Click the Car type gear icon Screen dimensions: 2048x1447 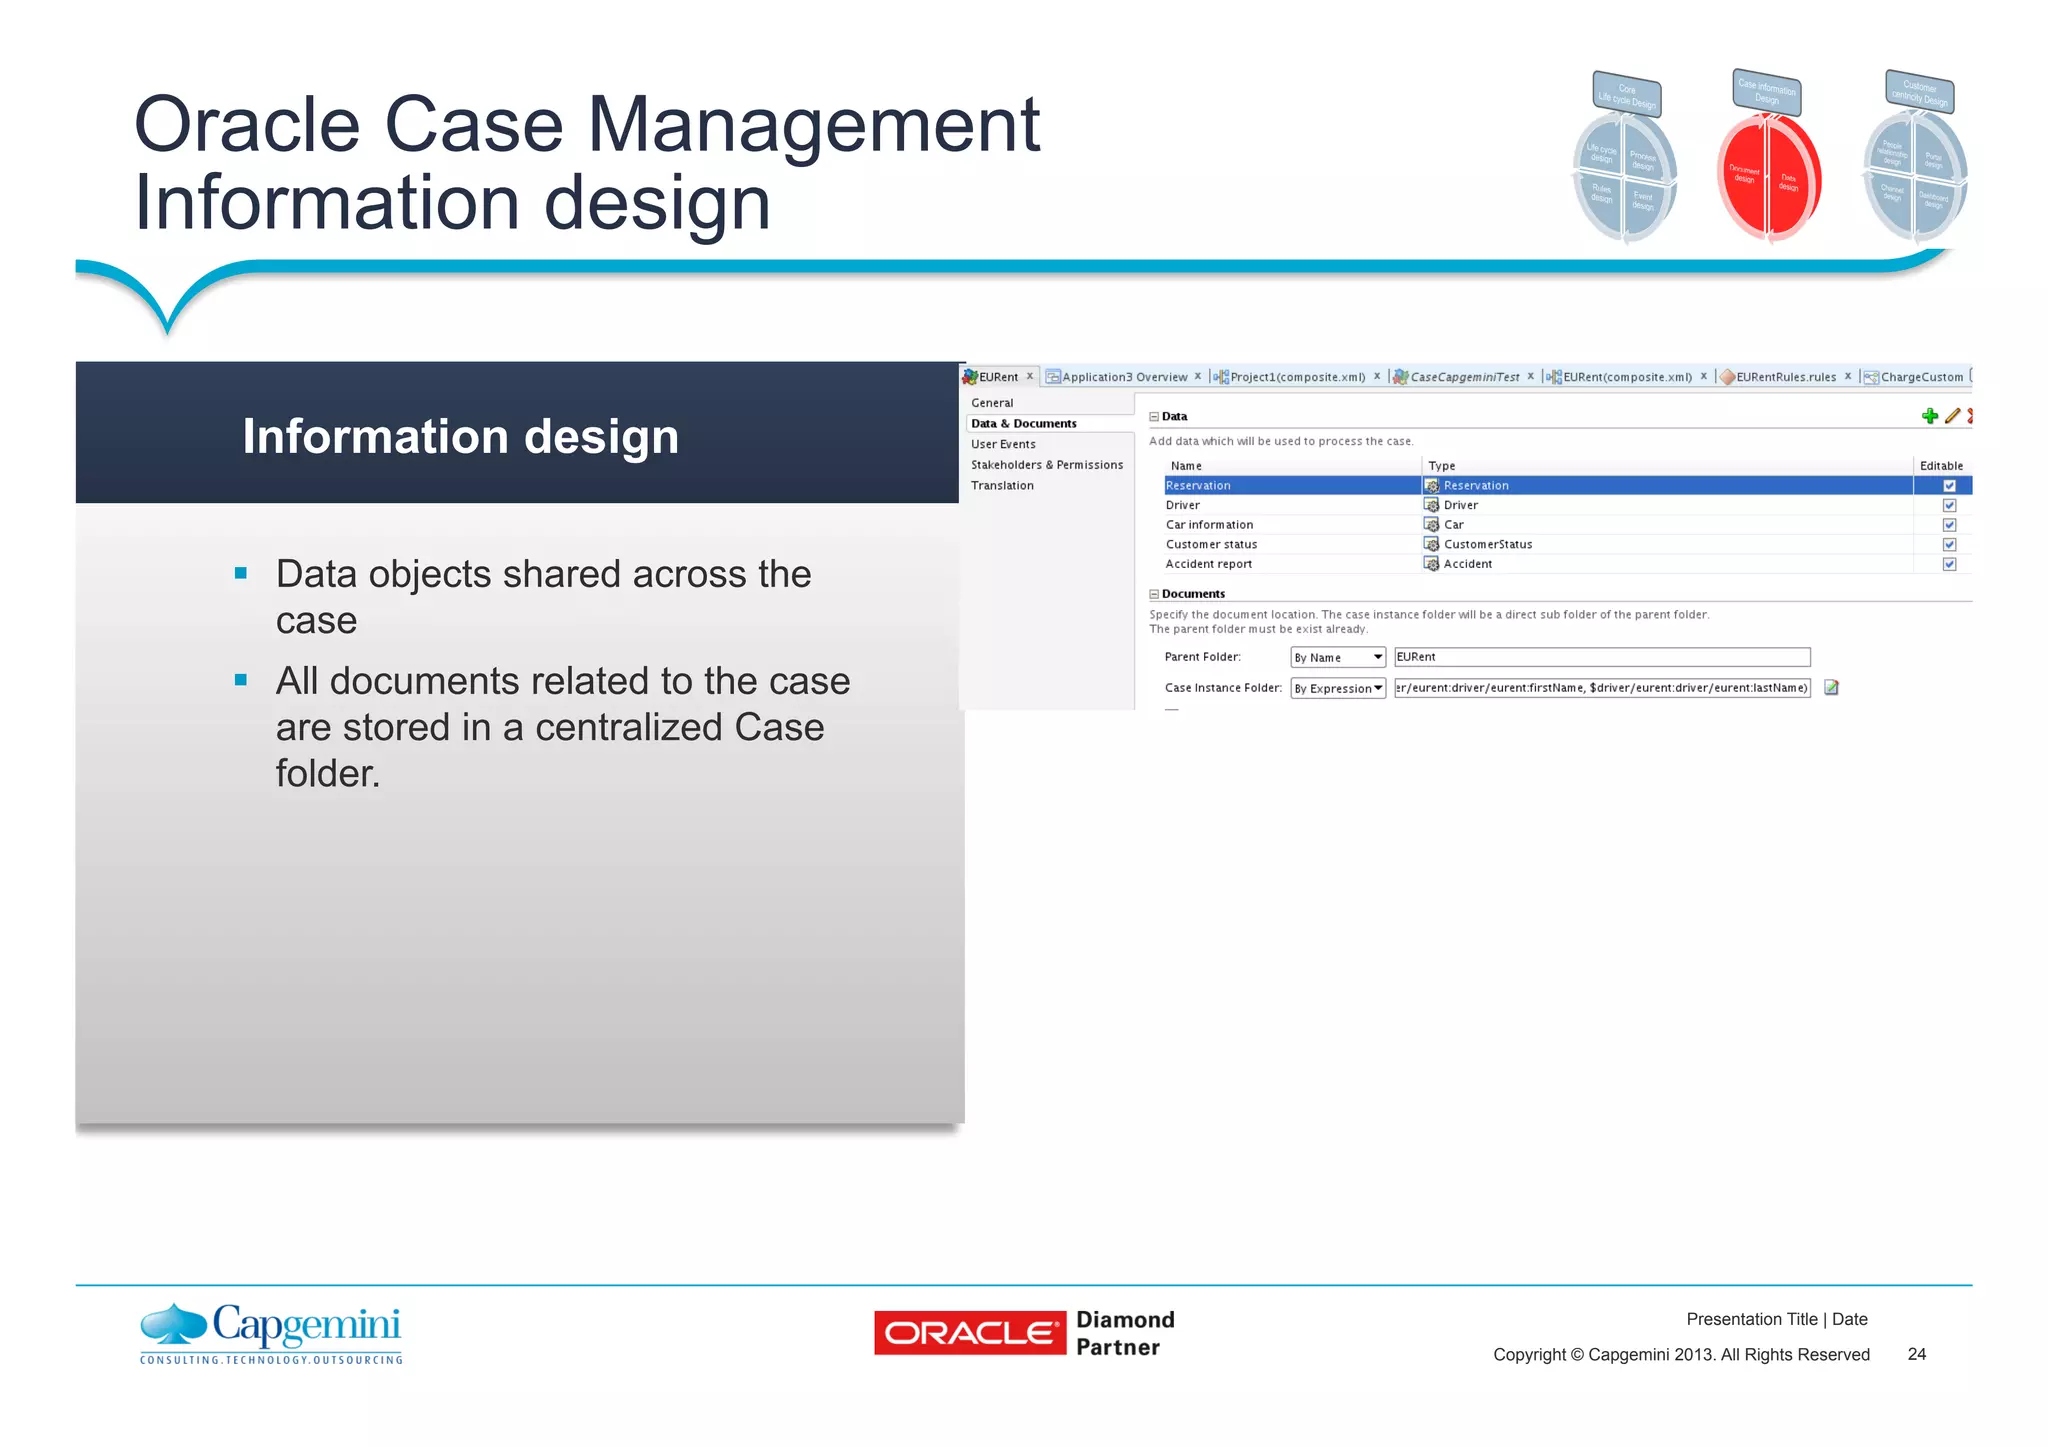pyautogui.click(x=1431, y=524)
